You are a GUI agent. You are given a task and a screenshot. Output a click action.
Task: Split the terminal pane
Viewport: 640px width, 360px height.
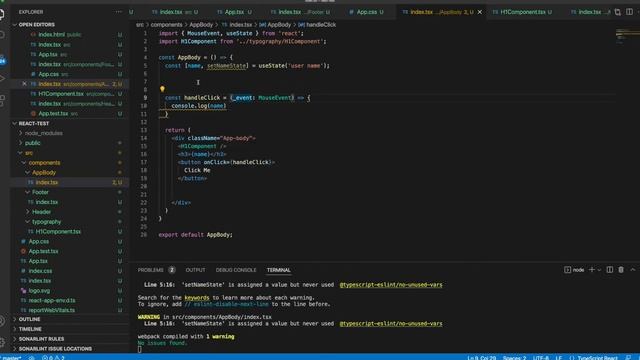[x=609, y=270]
